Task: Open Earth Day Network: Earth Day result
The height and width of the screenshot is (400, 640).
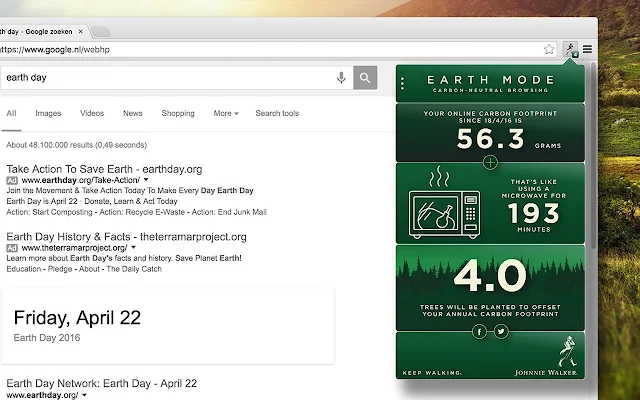Action: (102, 383)
